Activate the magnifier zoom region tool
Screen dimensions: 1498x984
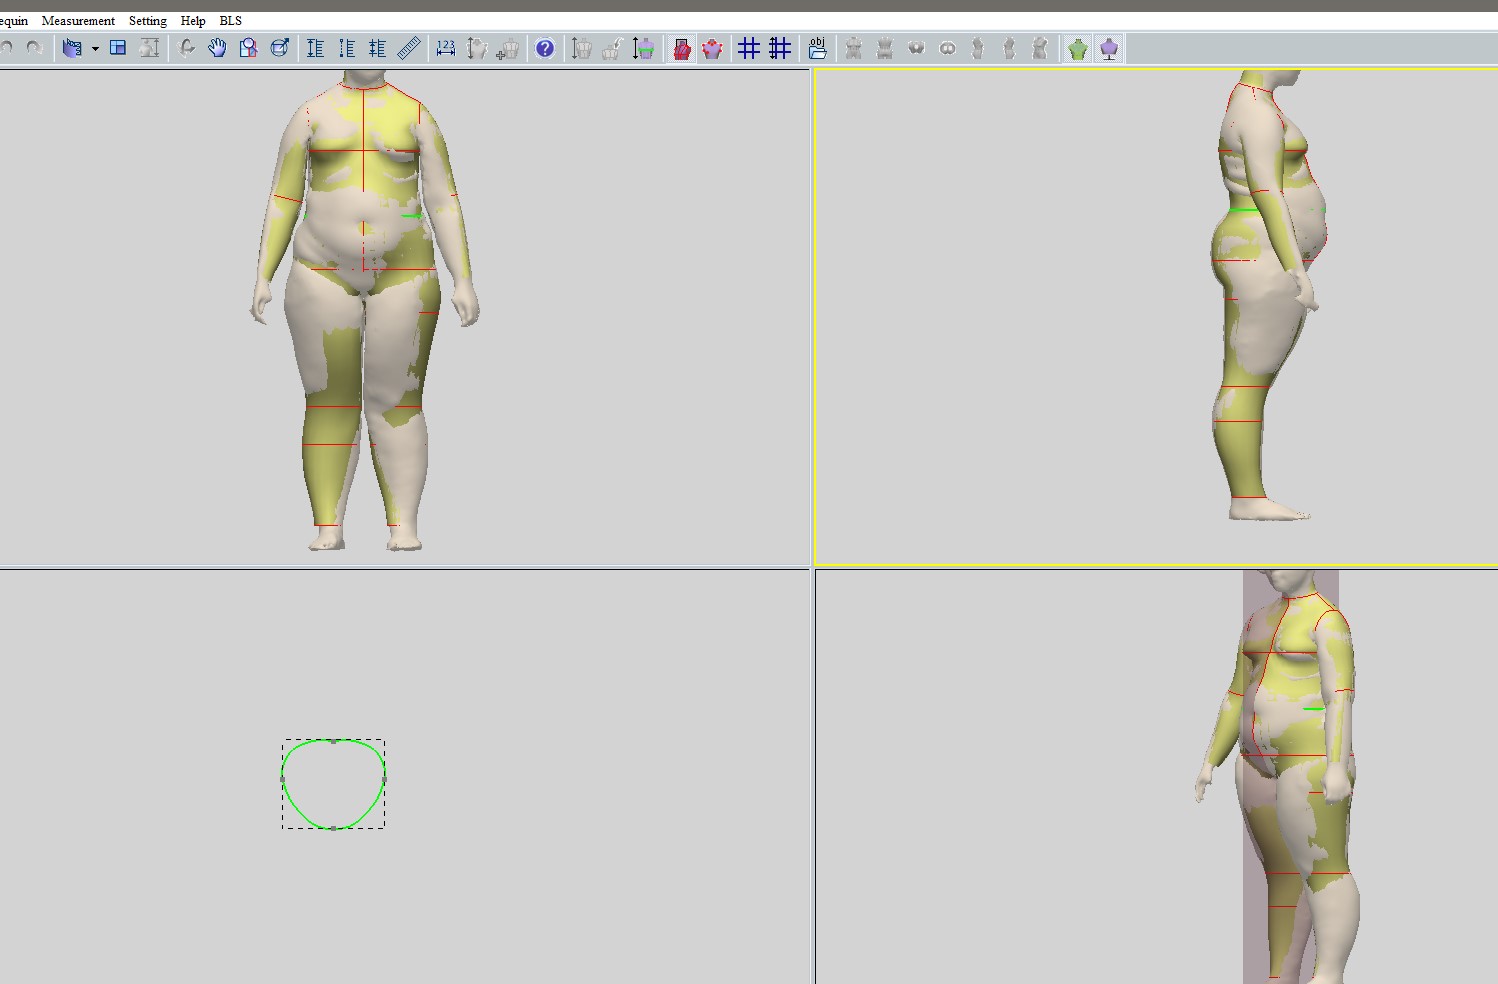coord(248,48)
